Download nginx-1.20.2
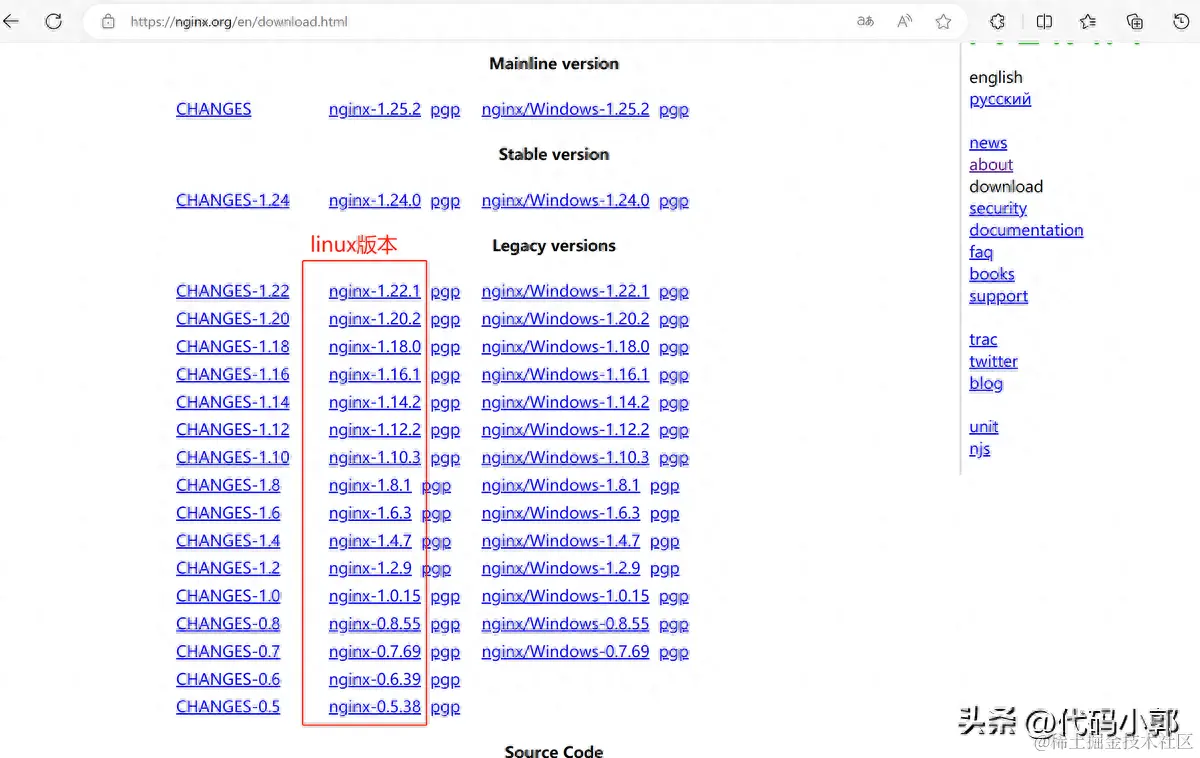 375,319
